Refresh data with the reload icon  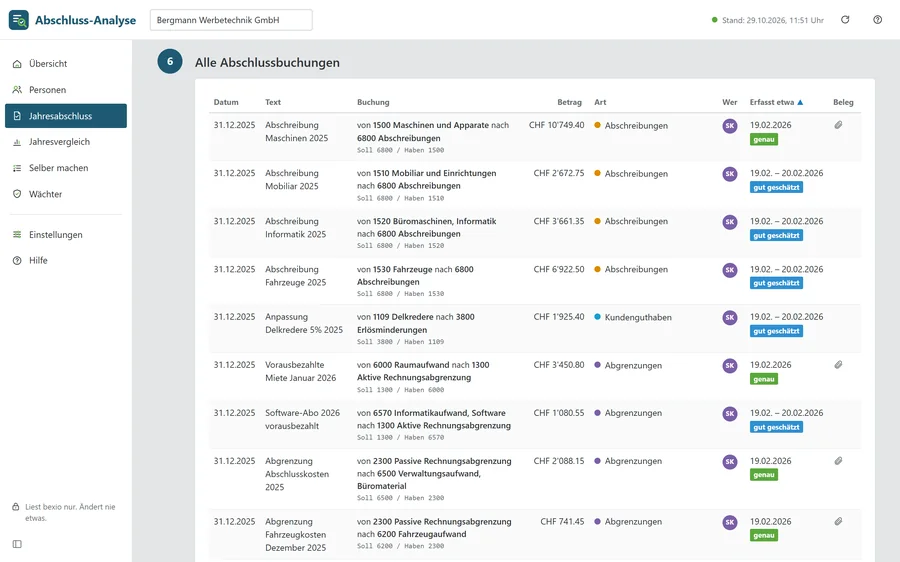(x=845, y=20)
